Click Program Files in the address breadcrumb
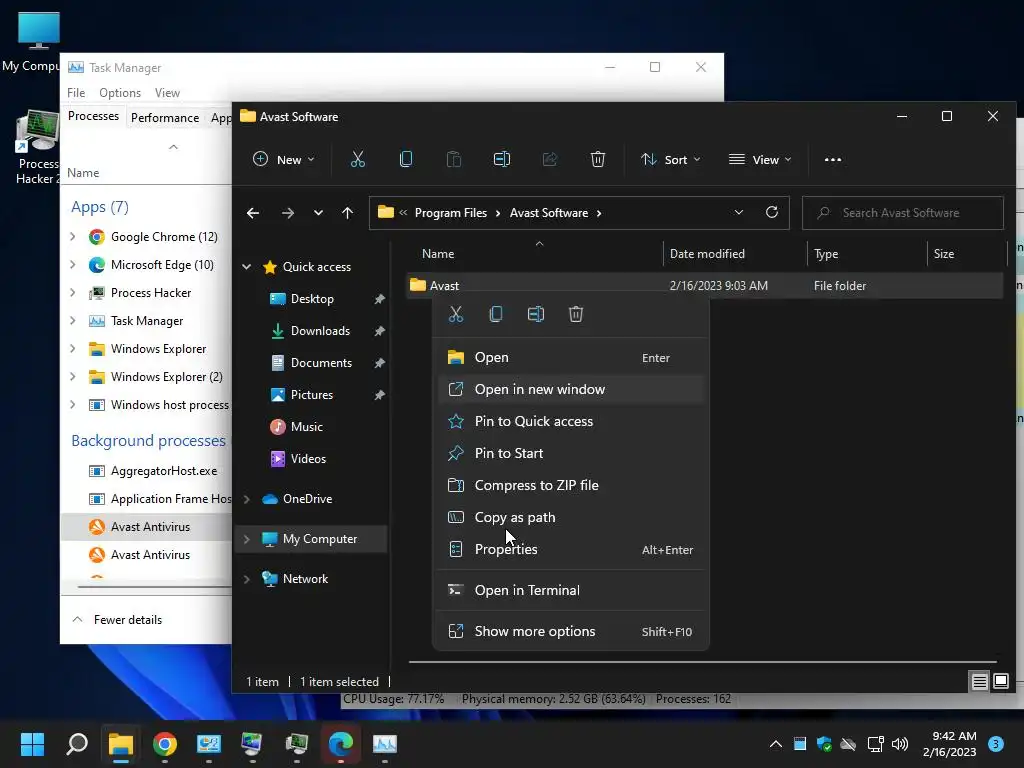 tap(451, 213)
